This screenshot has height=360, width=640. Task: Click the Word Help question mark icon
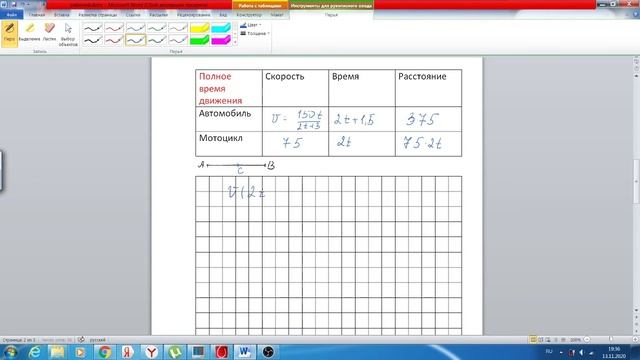[x=636, y=14]
